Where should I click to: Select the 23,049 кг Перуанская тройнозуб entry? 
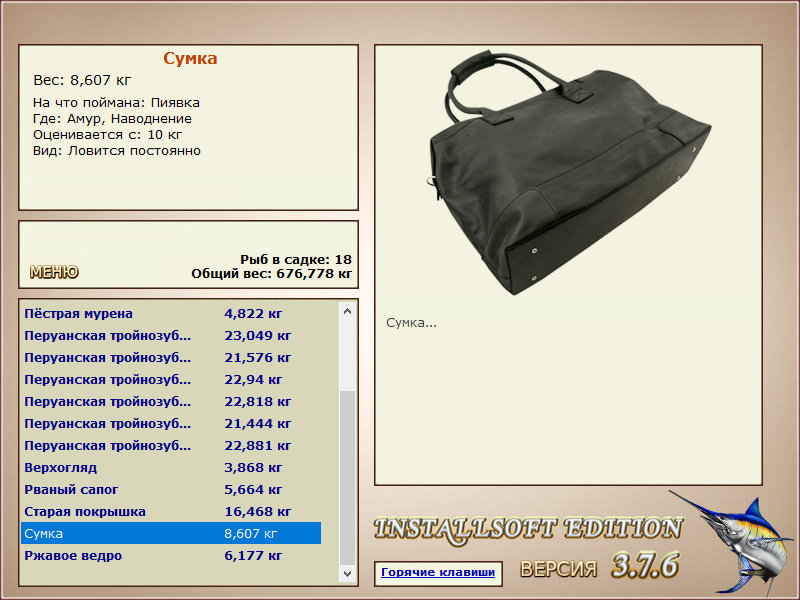(171, 336)
